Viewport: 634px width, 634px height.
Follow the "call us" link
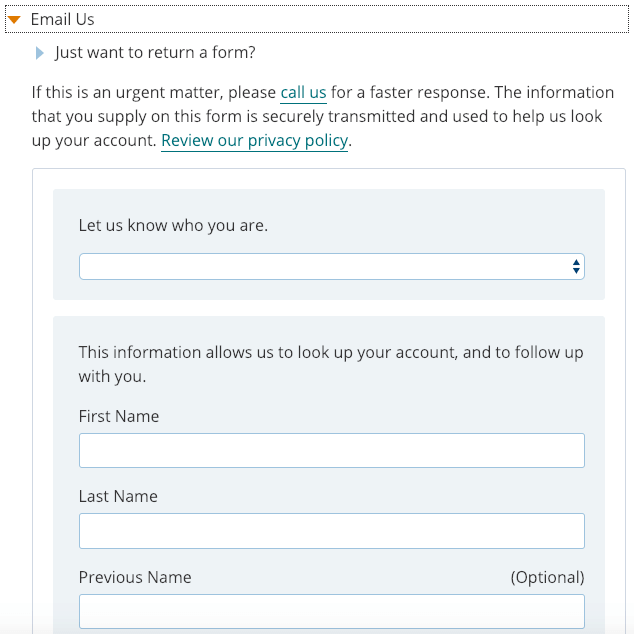[x=303, y=93]
